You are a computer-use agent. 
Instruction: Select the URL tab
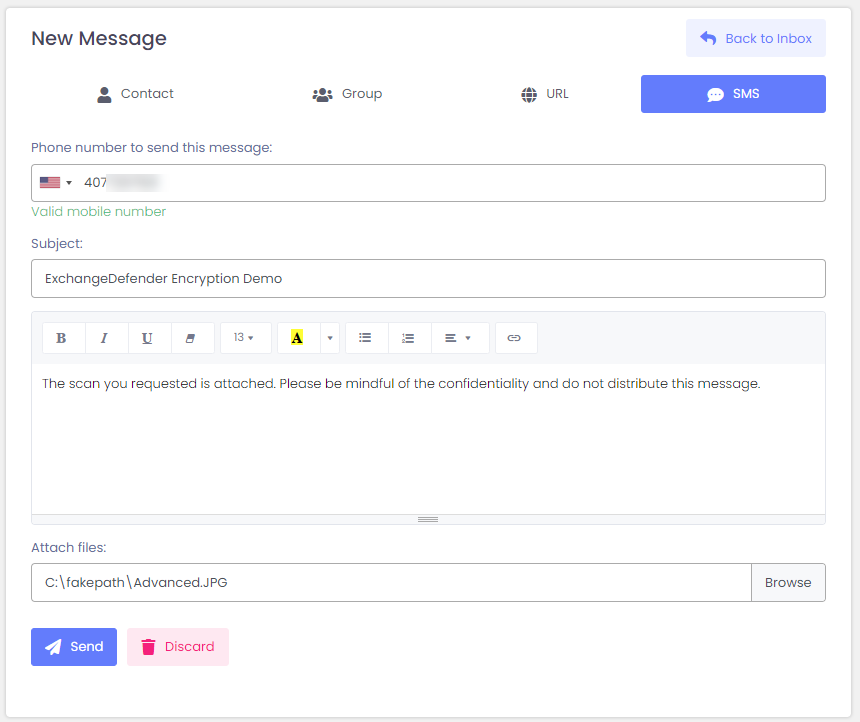545,94
